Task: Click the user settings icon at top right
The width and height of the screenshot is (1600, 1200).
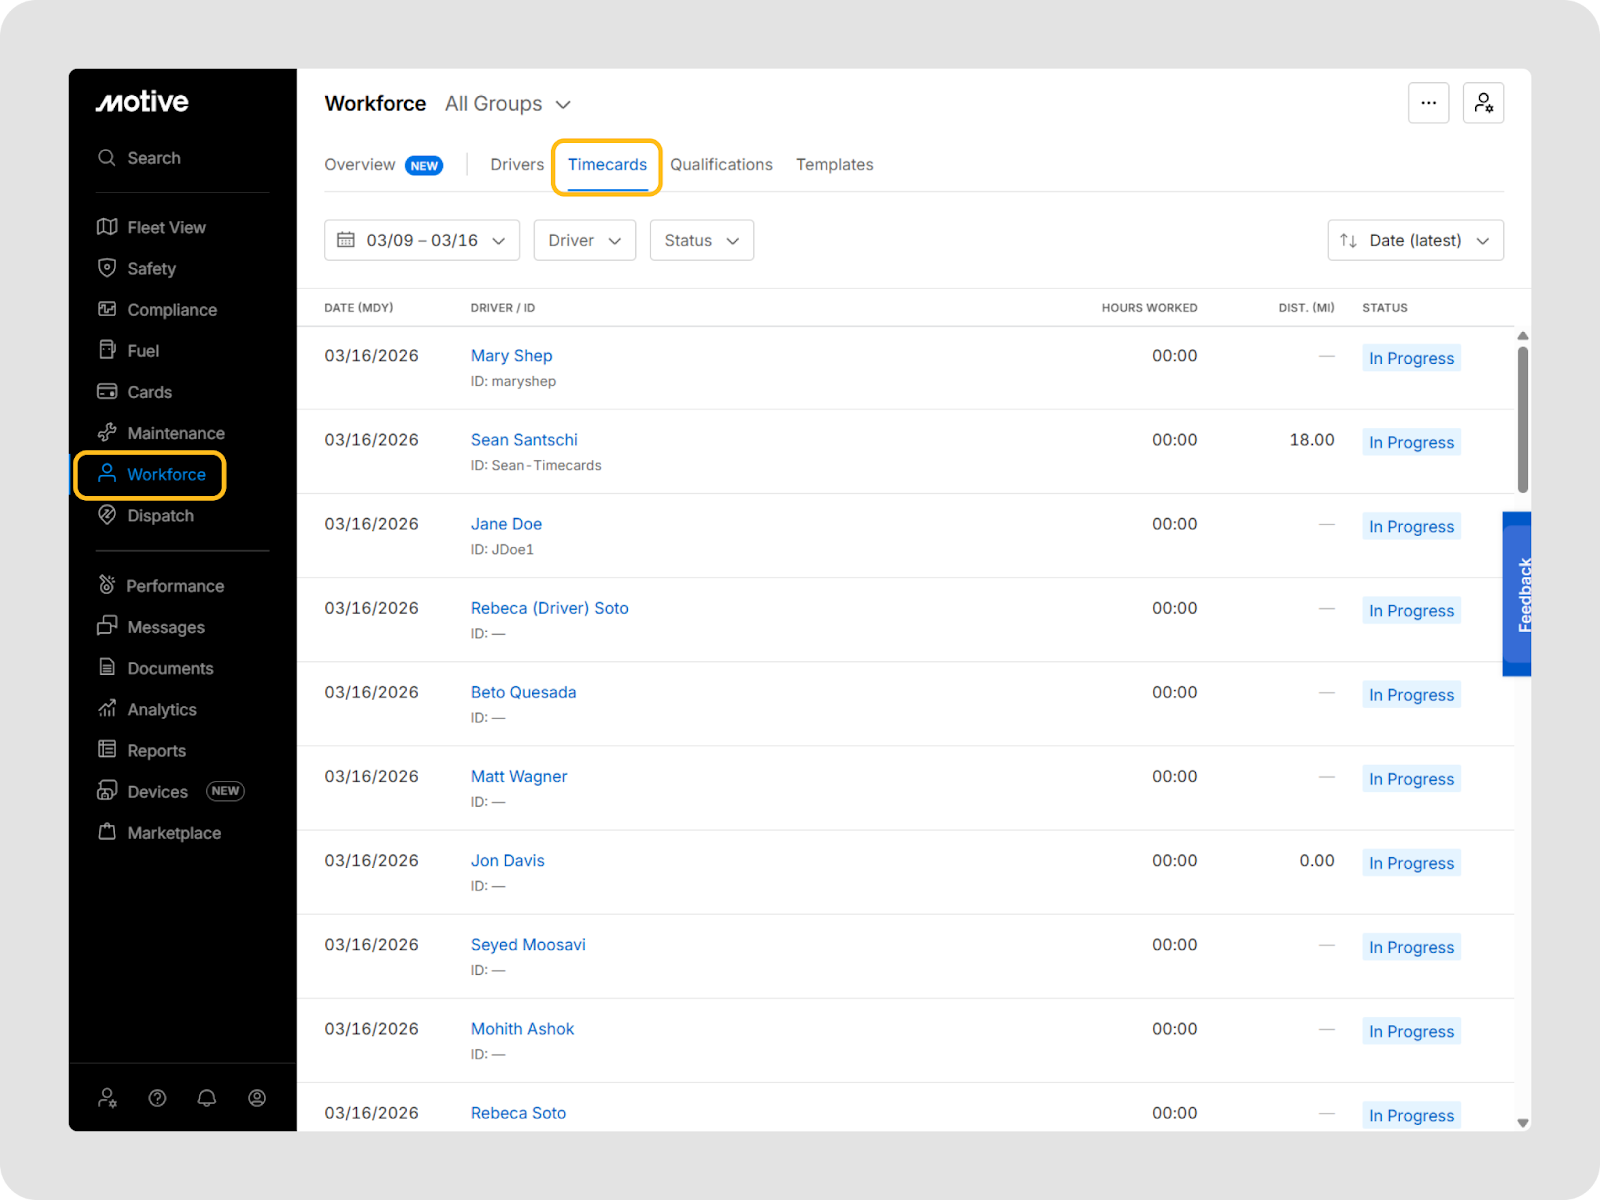Action: (x=1483, y=103)
